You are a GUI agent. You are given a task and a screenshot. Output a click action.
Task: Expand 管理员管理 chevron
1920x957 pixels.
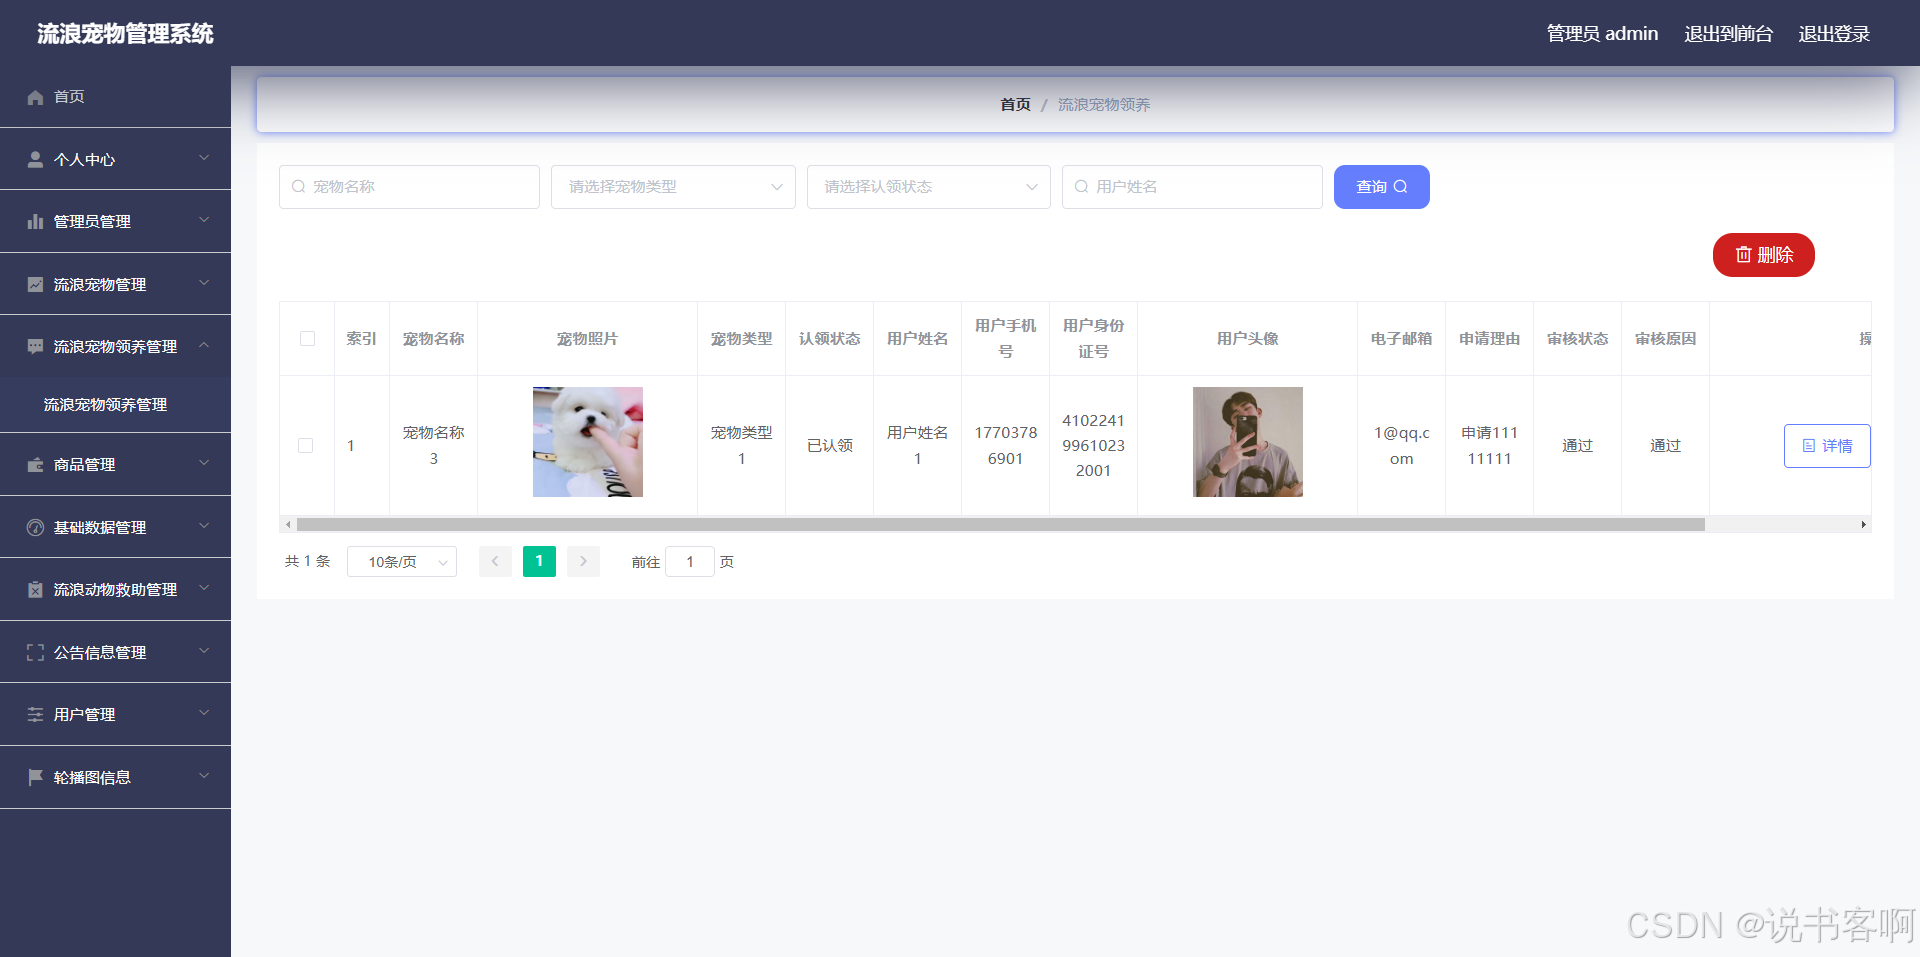tap(204, 220)
